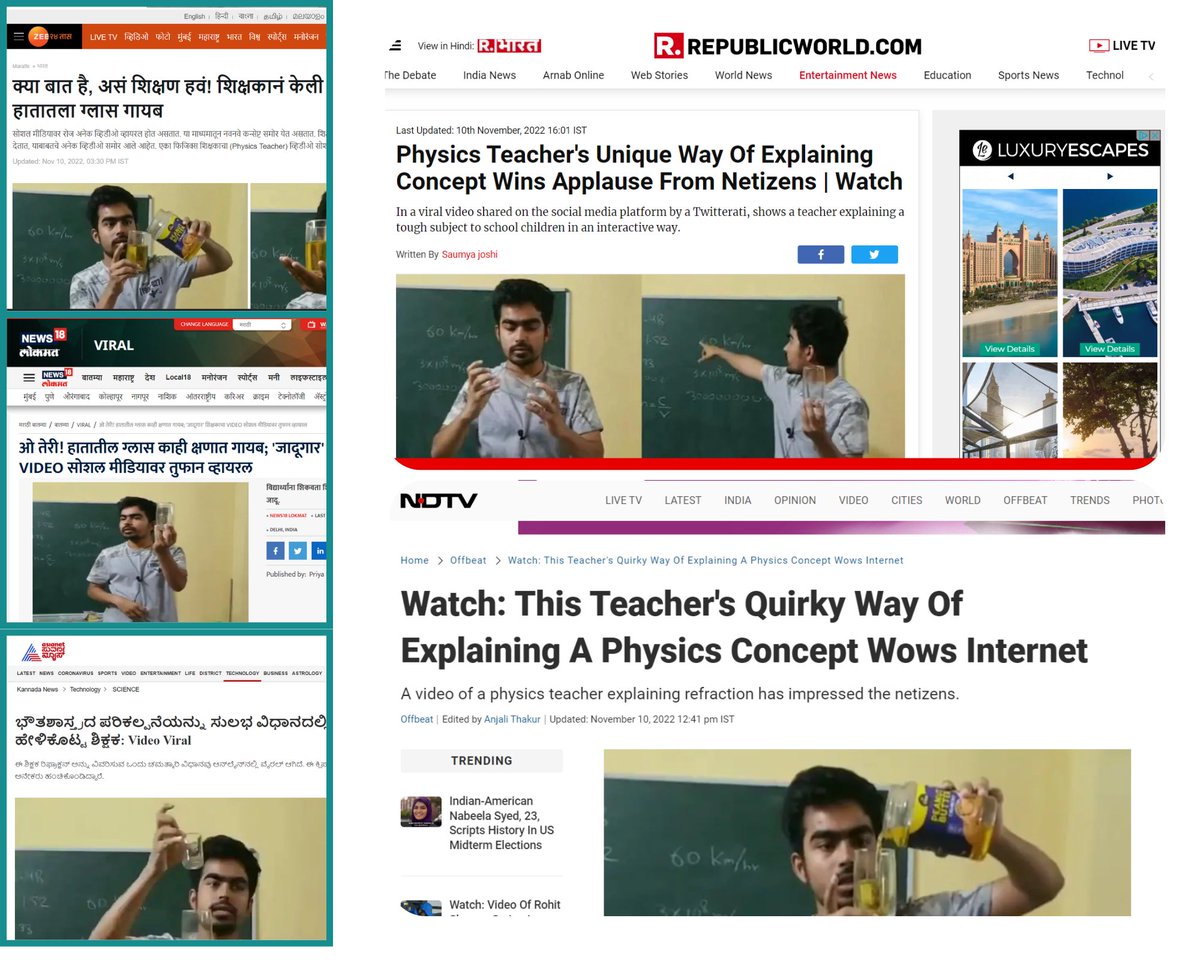Click View Details on Atlantis hotel ad
Viewport: 1200px width, 960px height.
click(1009, 349)
